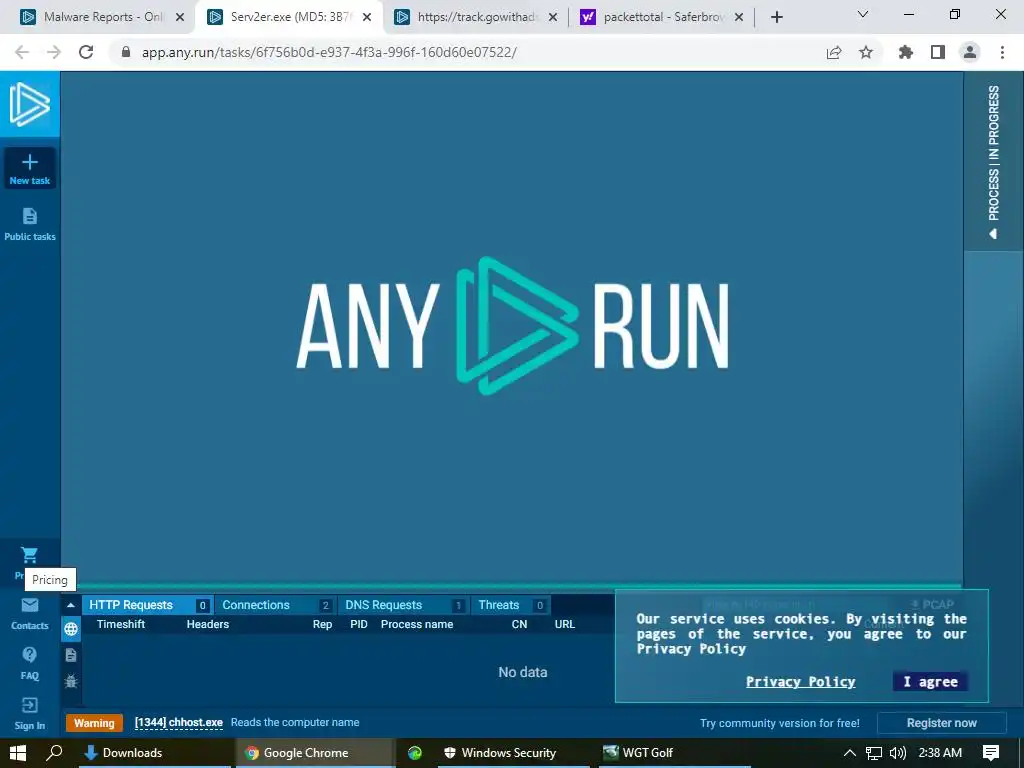Switch to Malware Reports browser tab

[102, 17]
